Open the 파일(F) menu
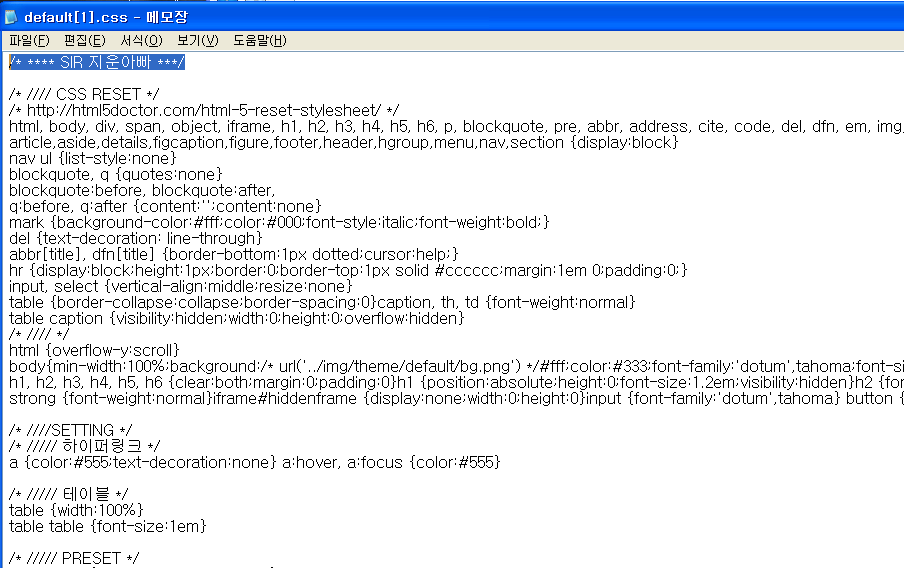 pos(29,41)
